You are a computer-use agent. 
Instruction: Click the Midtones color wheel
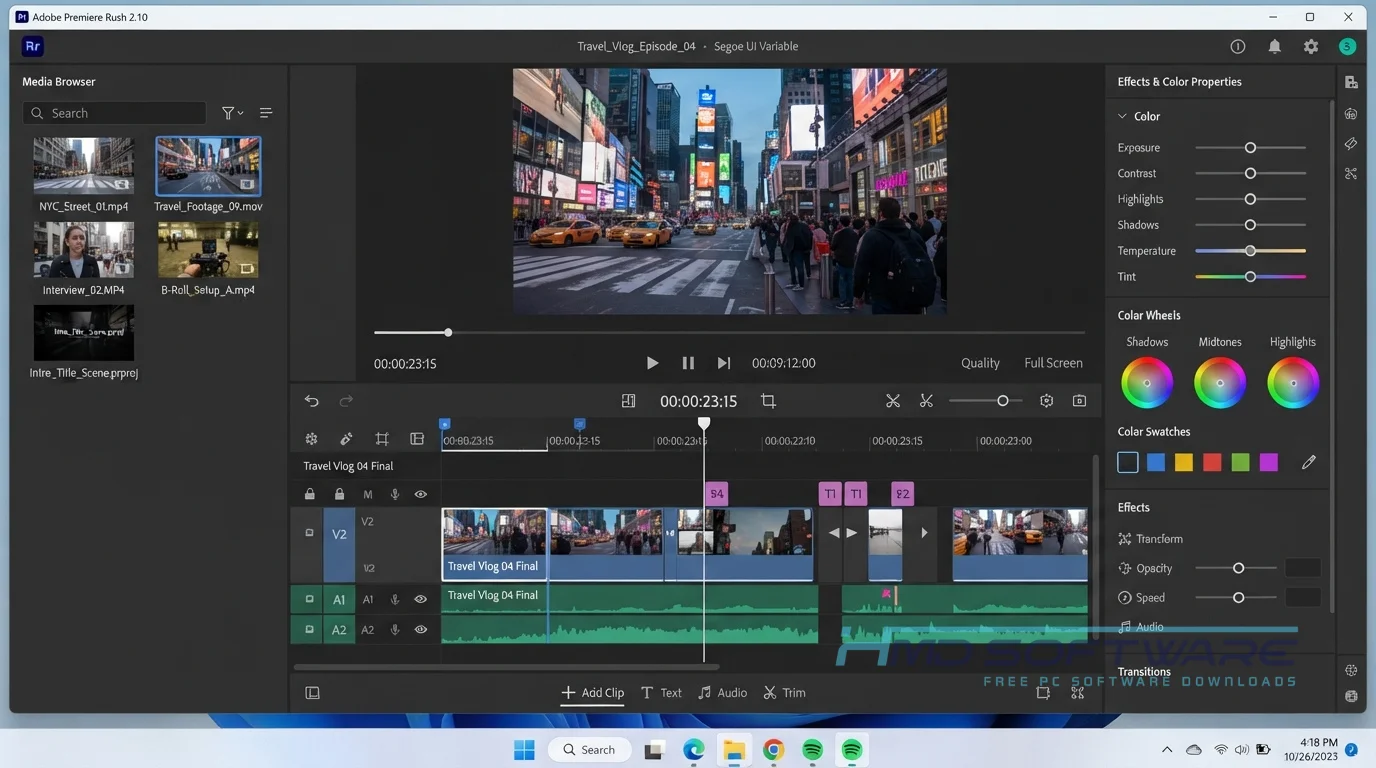[x=1220, y=383]
